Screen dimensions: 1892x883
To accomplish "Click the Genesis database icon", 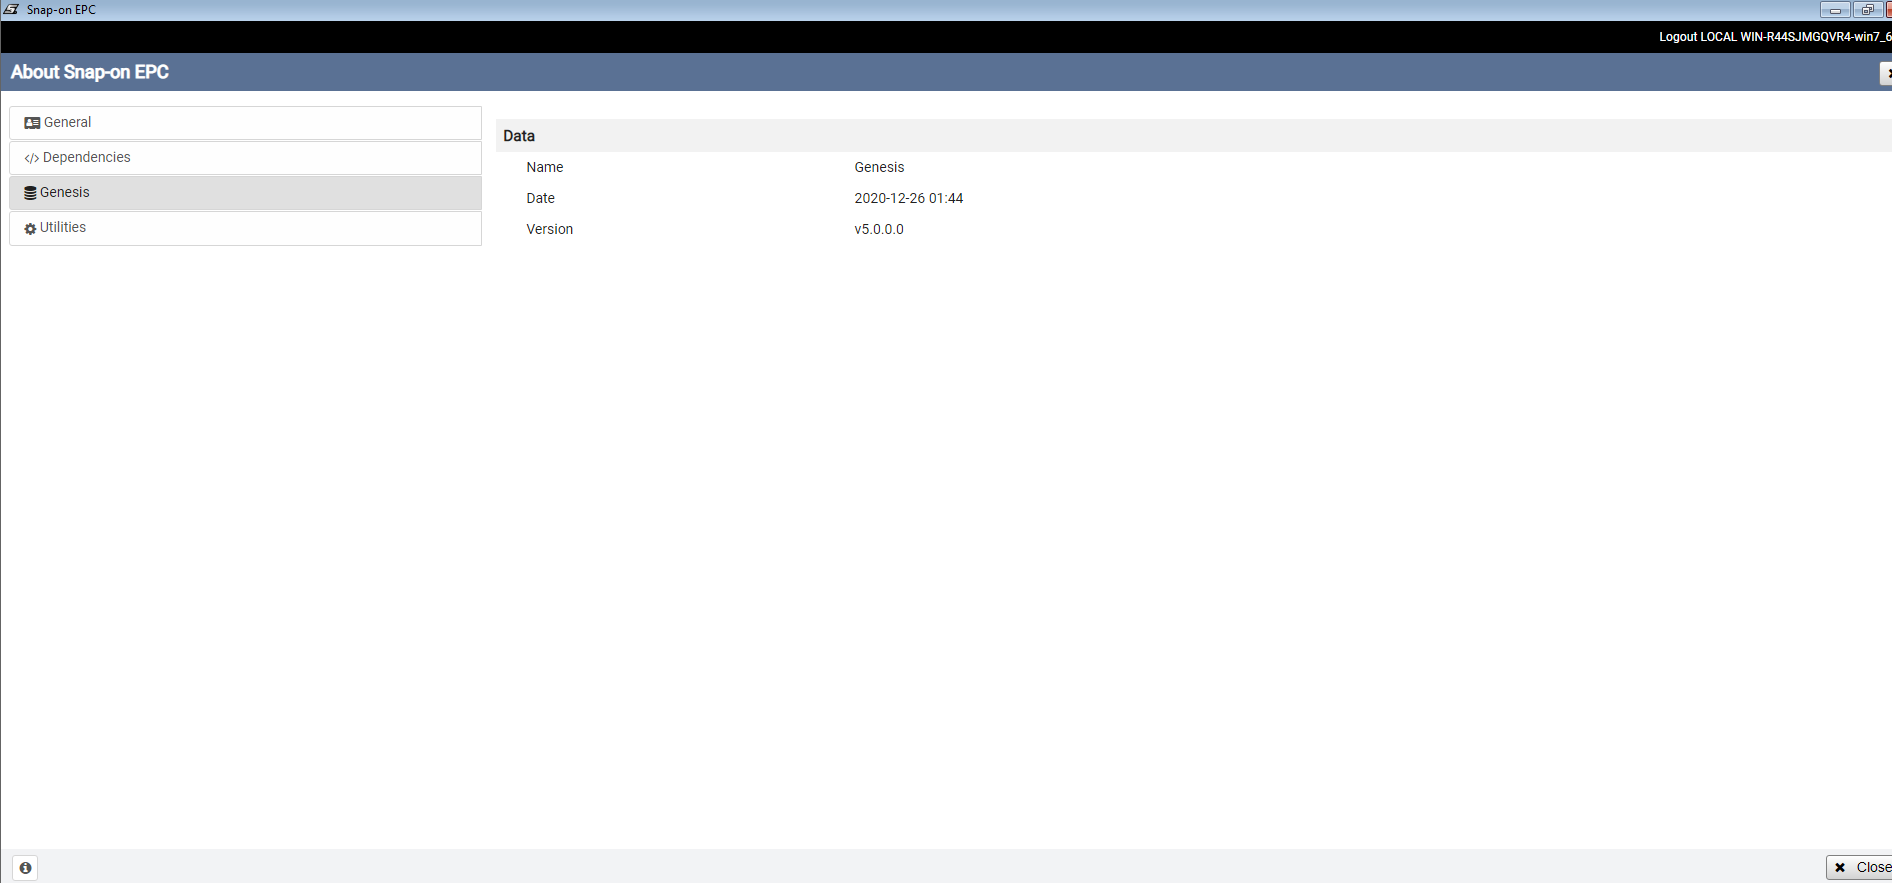I will [x=30, y=193].
